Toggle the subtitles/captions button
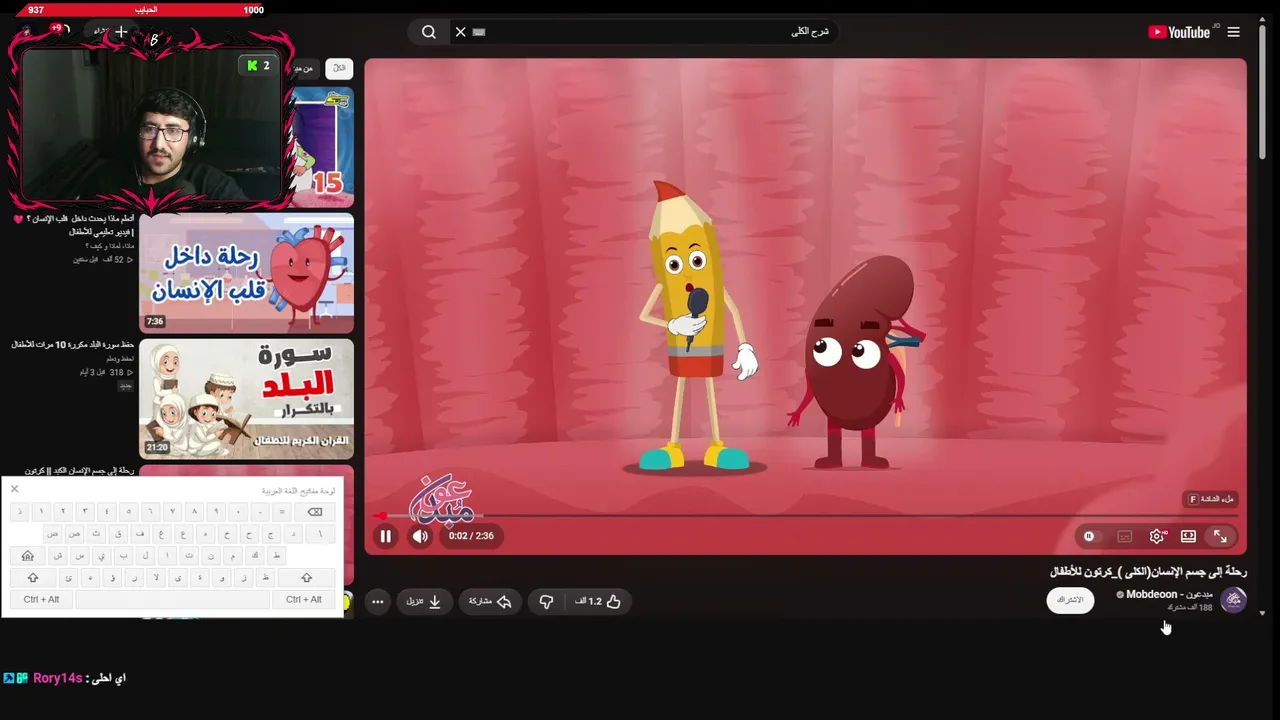1280x720 pixels. coord(1125,536)
